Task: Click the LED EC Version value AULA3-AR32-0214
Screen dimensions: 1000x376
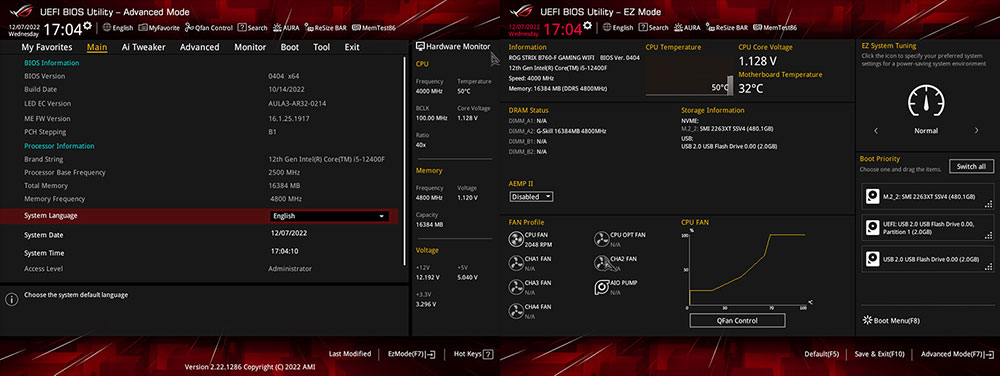Action: tap(297, 103)
